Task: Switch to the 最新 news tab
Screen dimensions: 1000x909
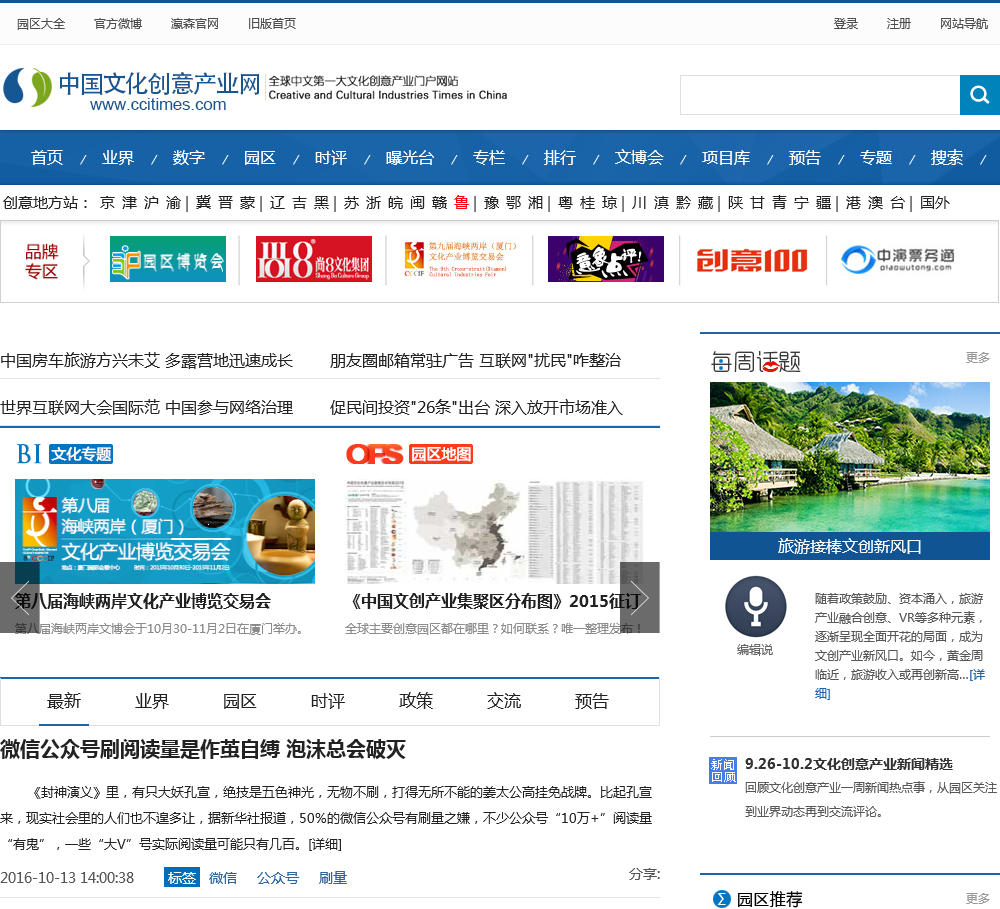Action: click(64, 702)
